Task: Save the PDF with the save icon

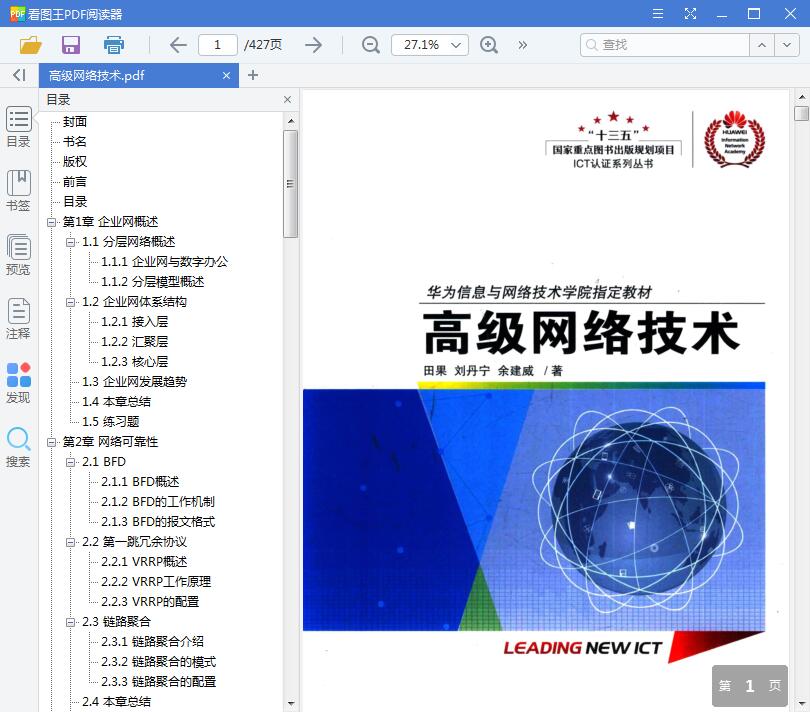Action: 70,45
